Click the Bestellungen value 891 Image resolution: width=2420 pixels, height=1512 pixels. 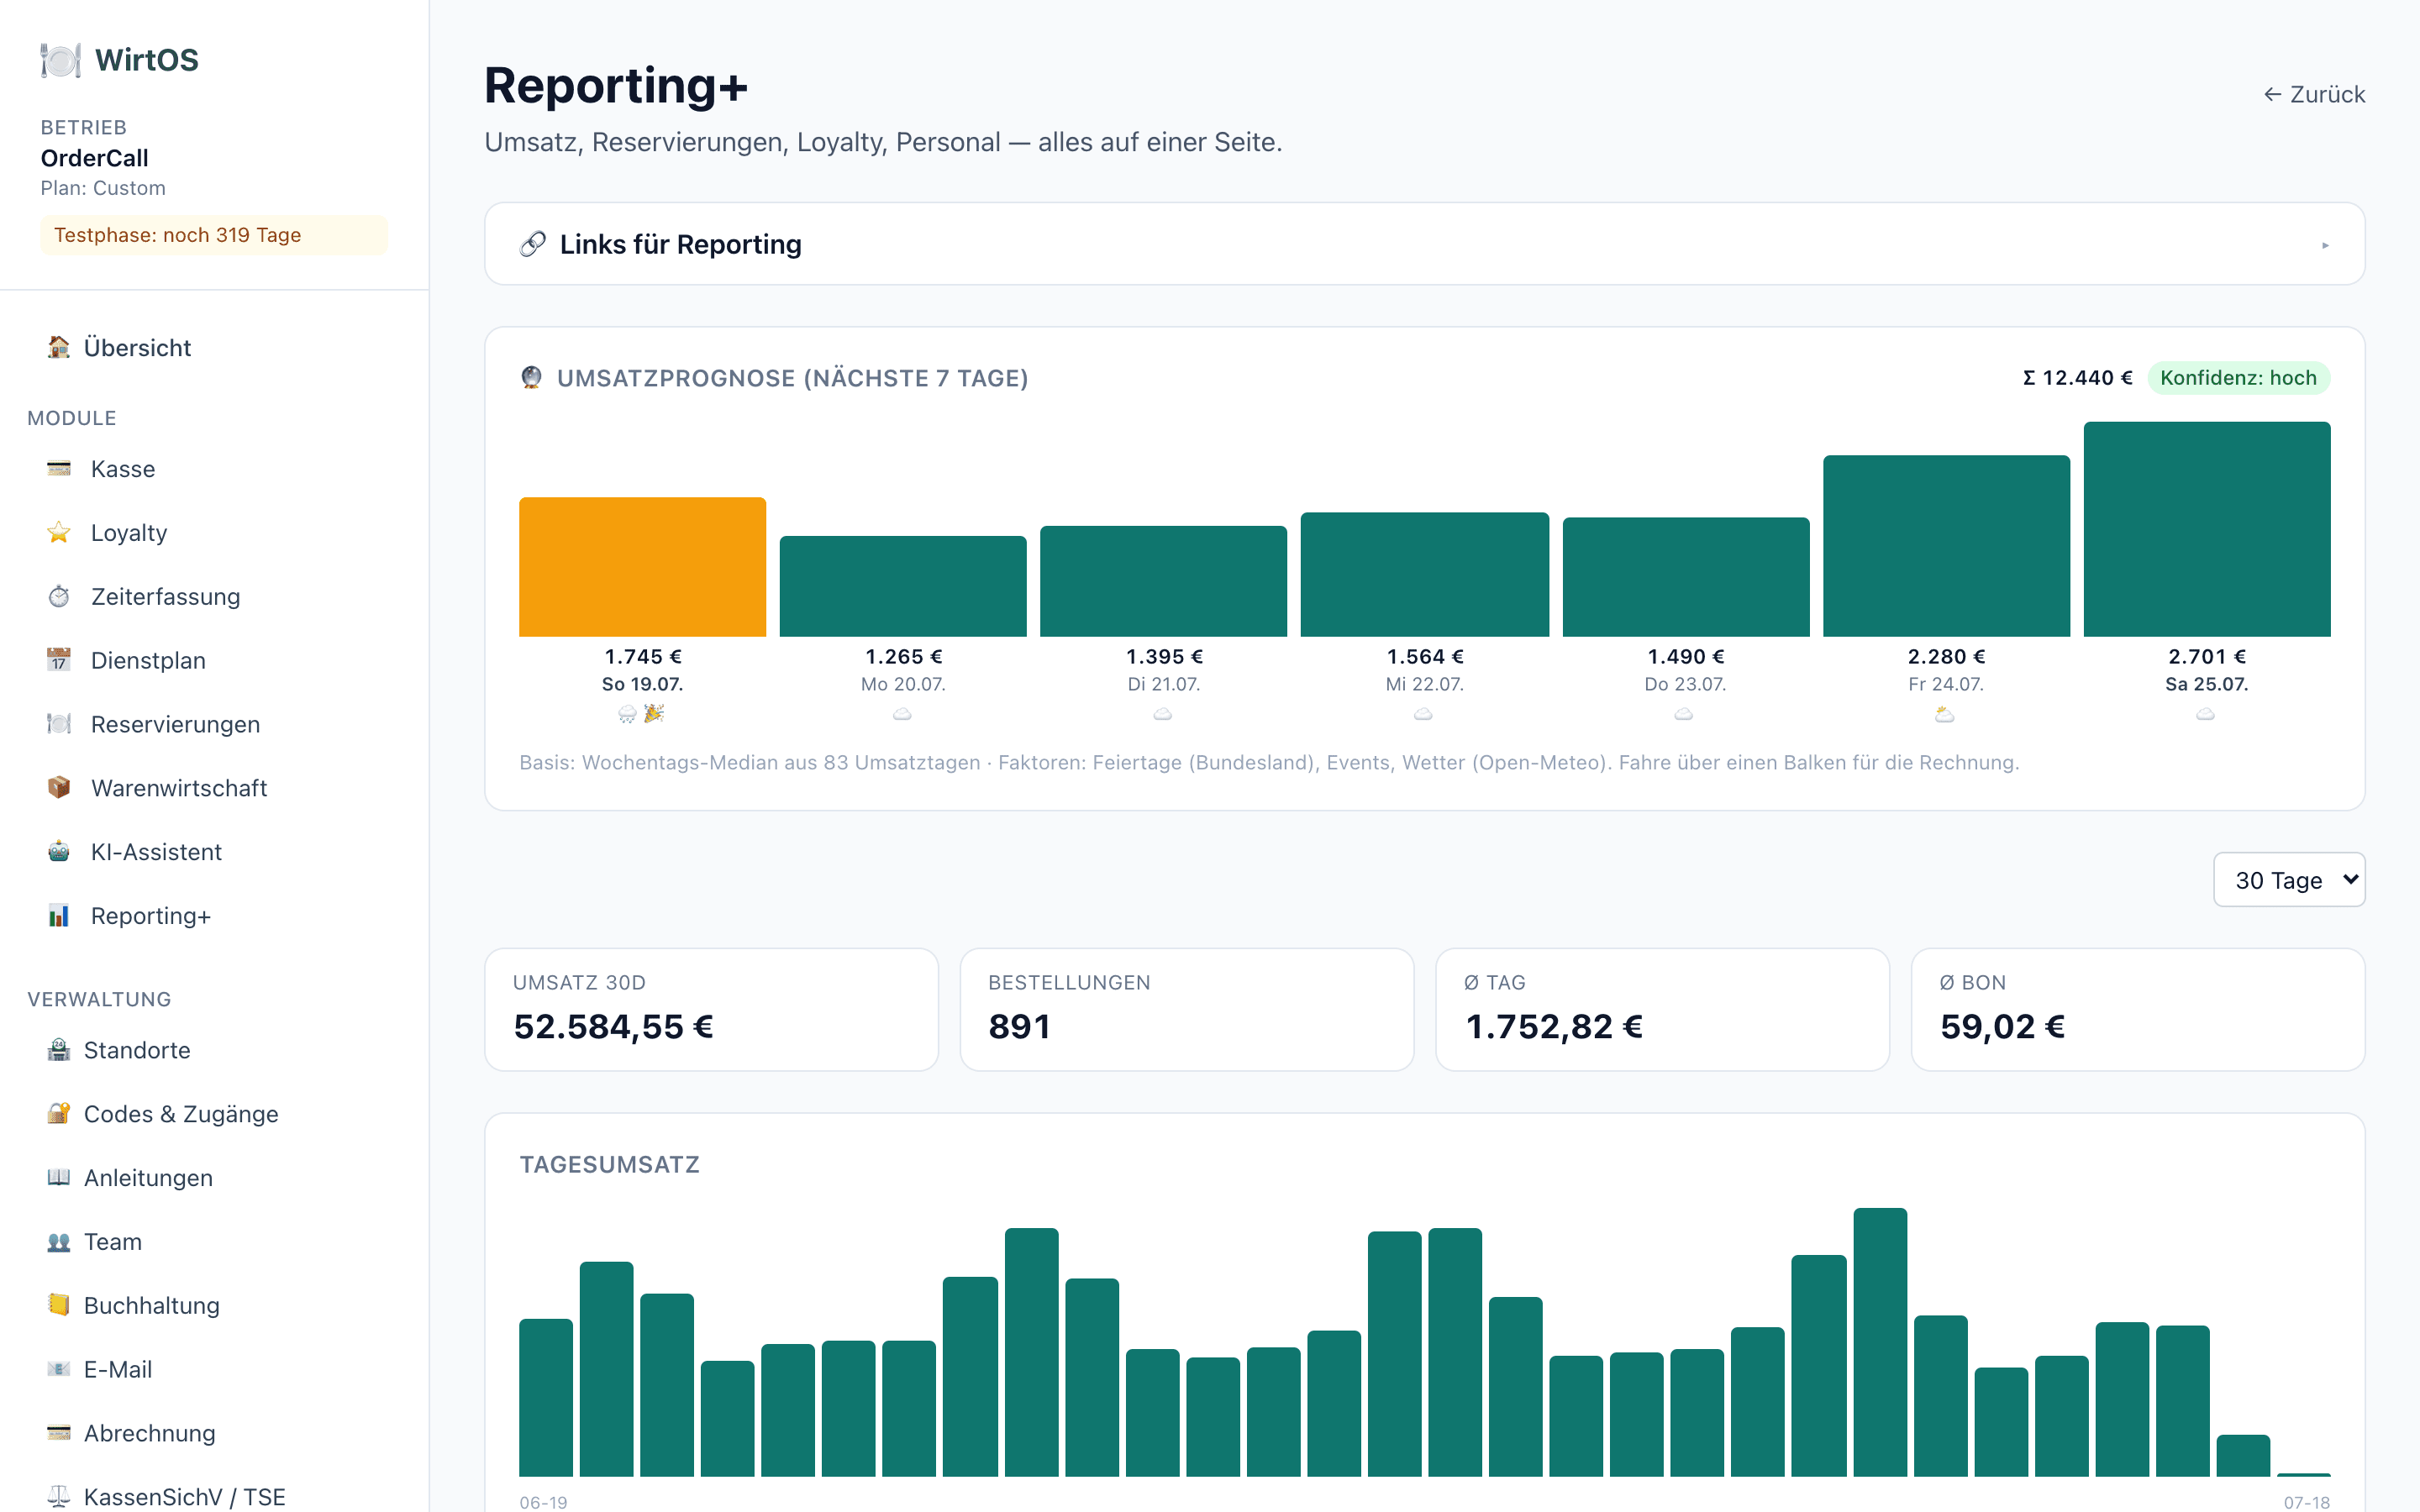pos(1019,1027)
